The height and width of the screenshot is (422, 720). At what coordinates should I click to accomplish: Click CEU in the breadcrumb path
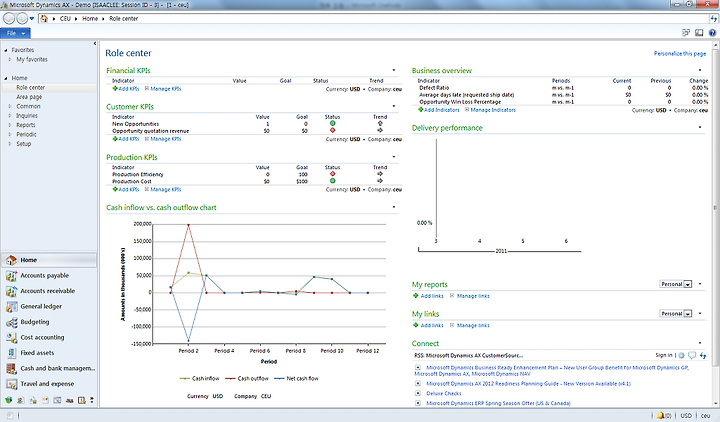click(x=65, y=19)
